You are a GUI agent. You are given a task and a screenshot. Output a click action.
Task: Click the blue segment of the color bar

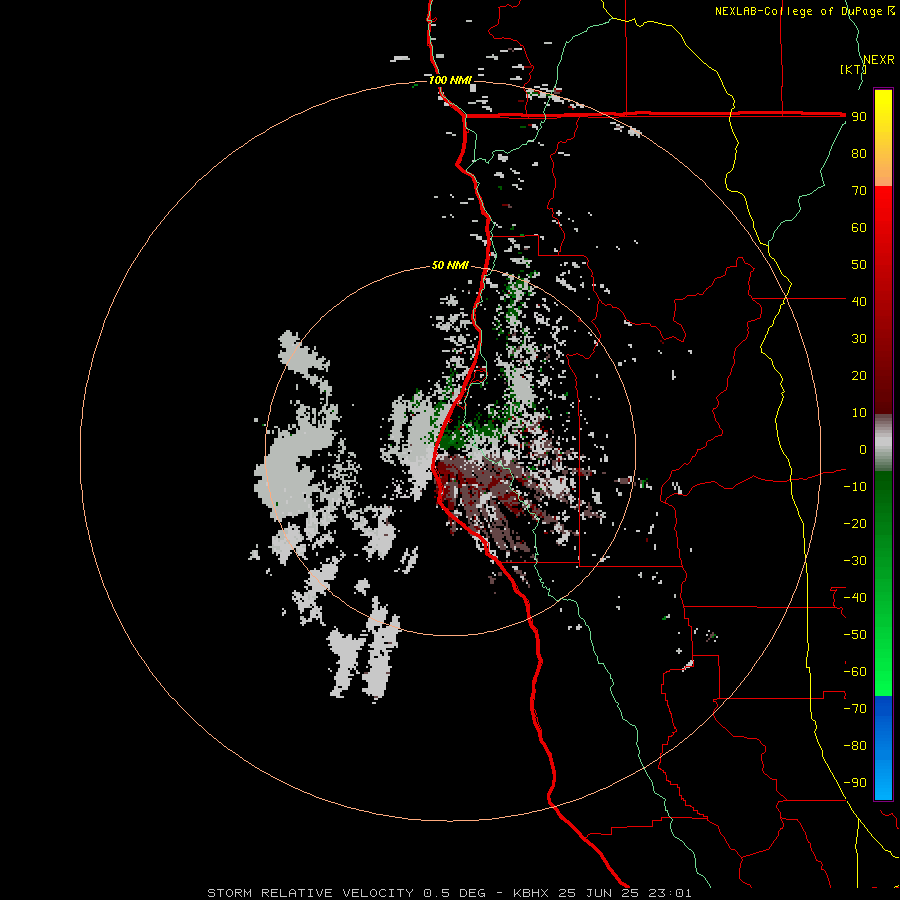883,748
